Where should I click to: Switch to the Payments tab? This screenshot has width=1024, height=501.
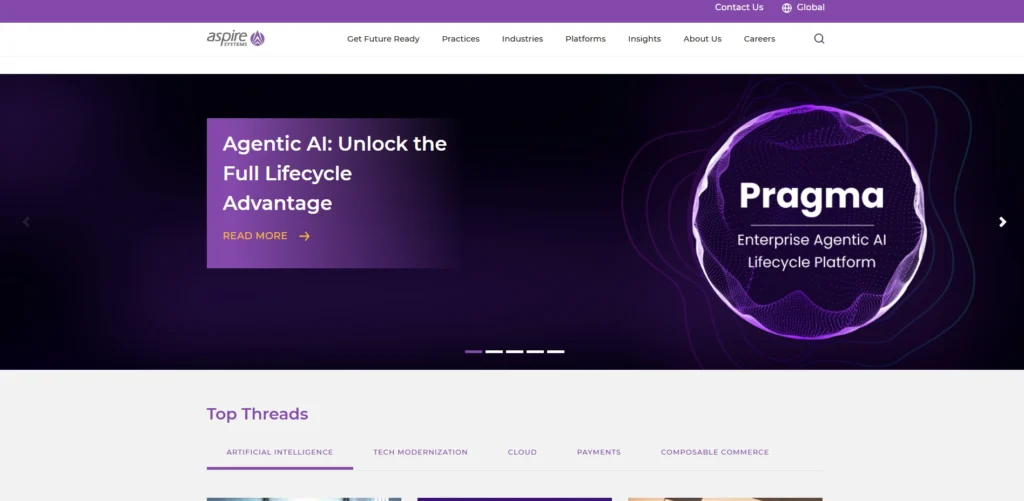coord(599,452)
